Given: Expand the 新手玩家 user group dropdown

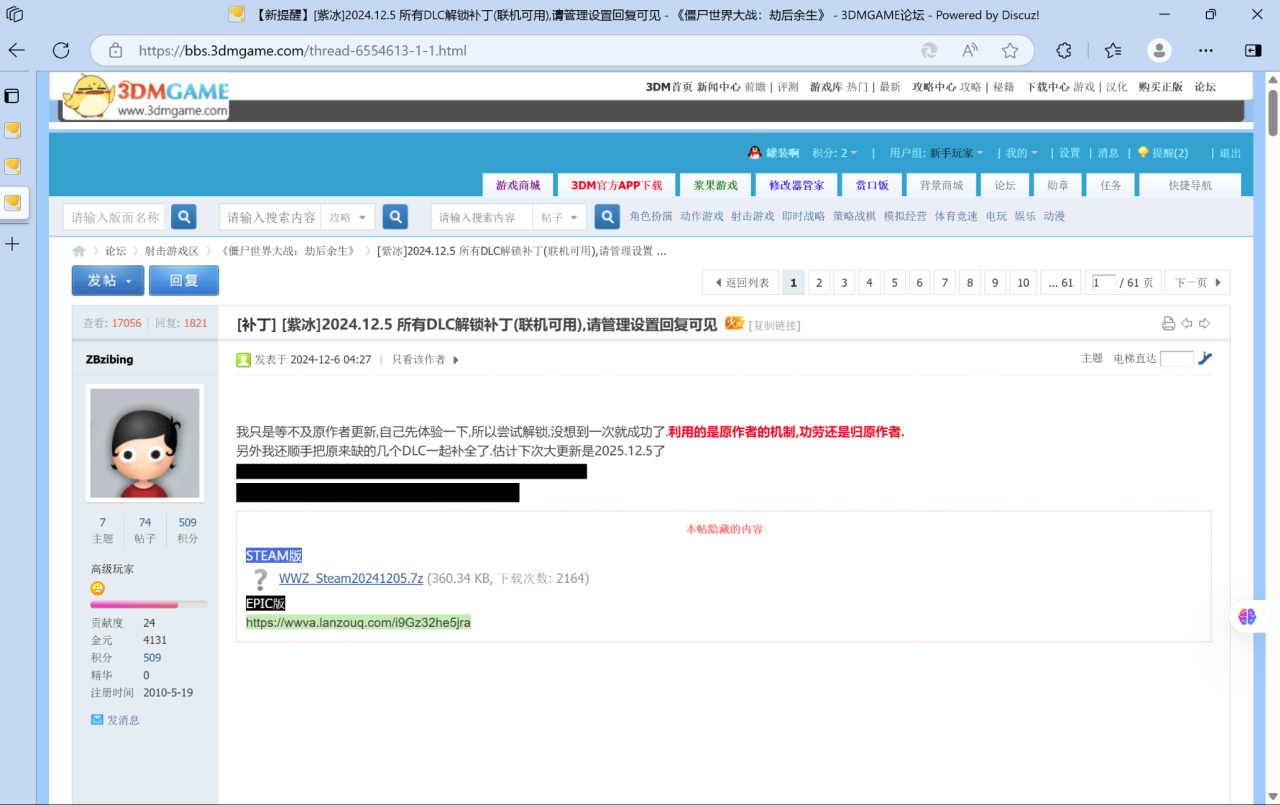Looking at the screenshot, I should pyautogui.click(x=956, y=153).
